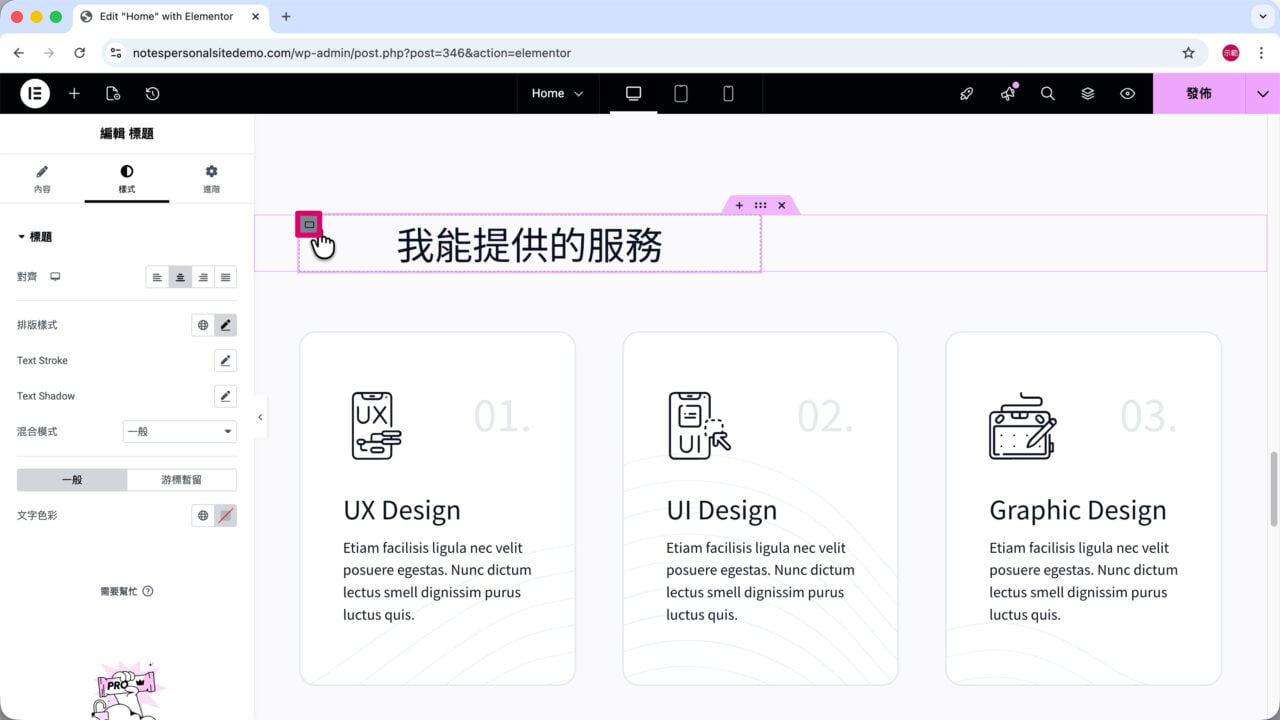This screenshot has width=1280, height=720.
Task: Click the Graphic Design title
Action: 1078,510
